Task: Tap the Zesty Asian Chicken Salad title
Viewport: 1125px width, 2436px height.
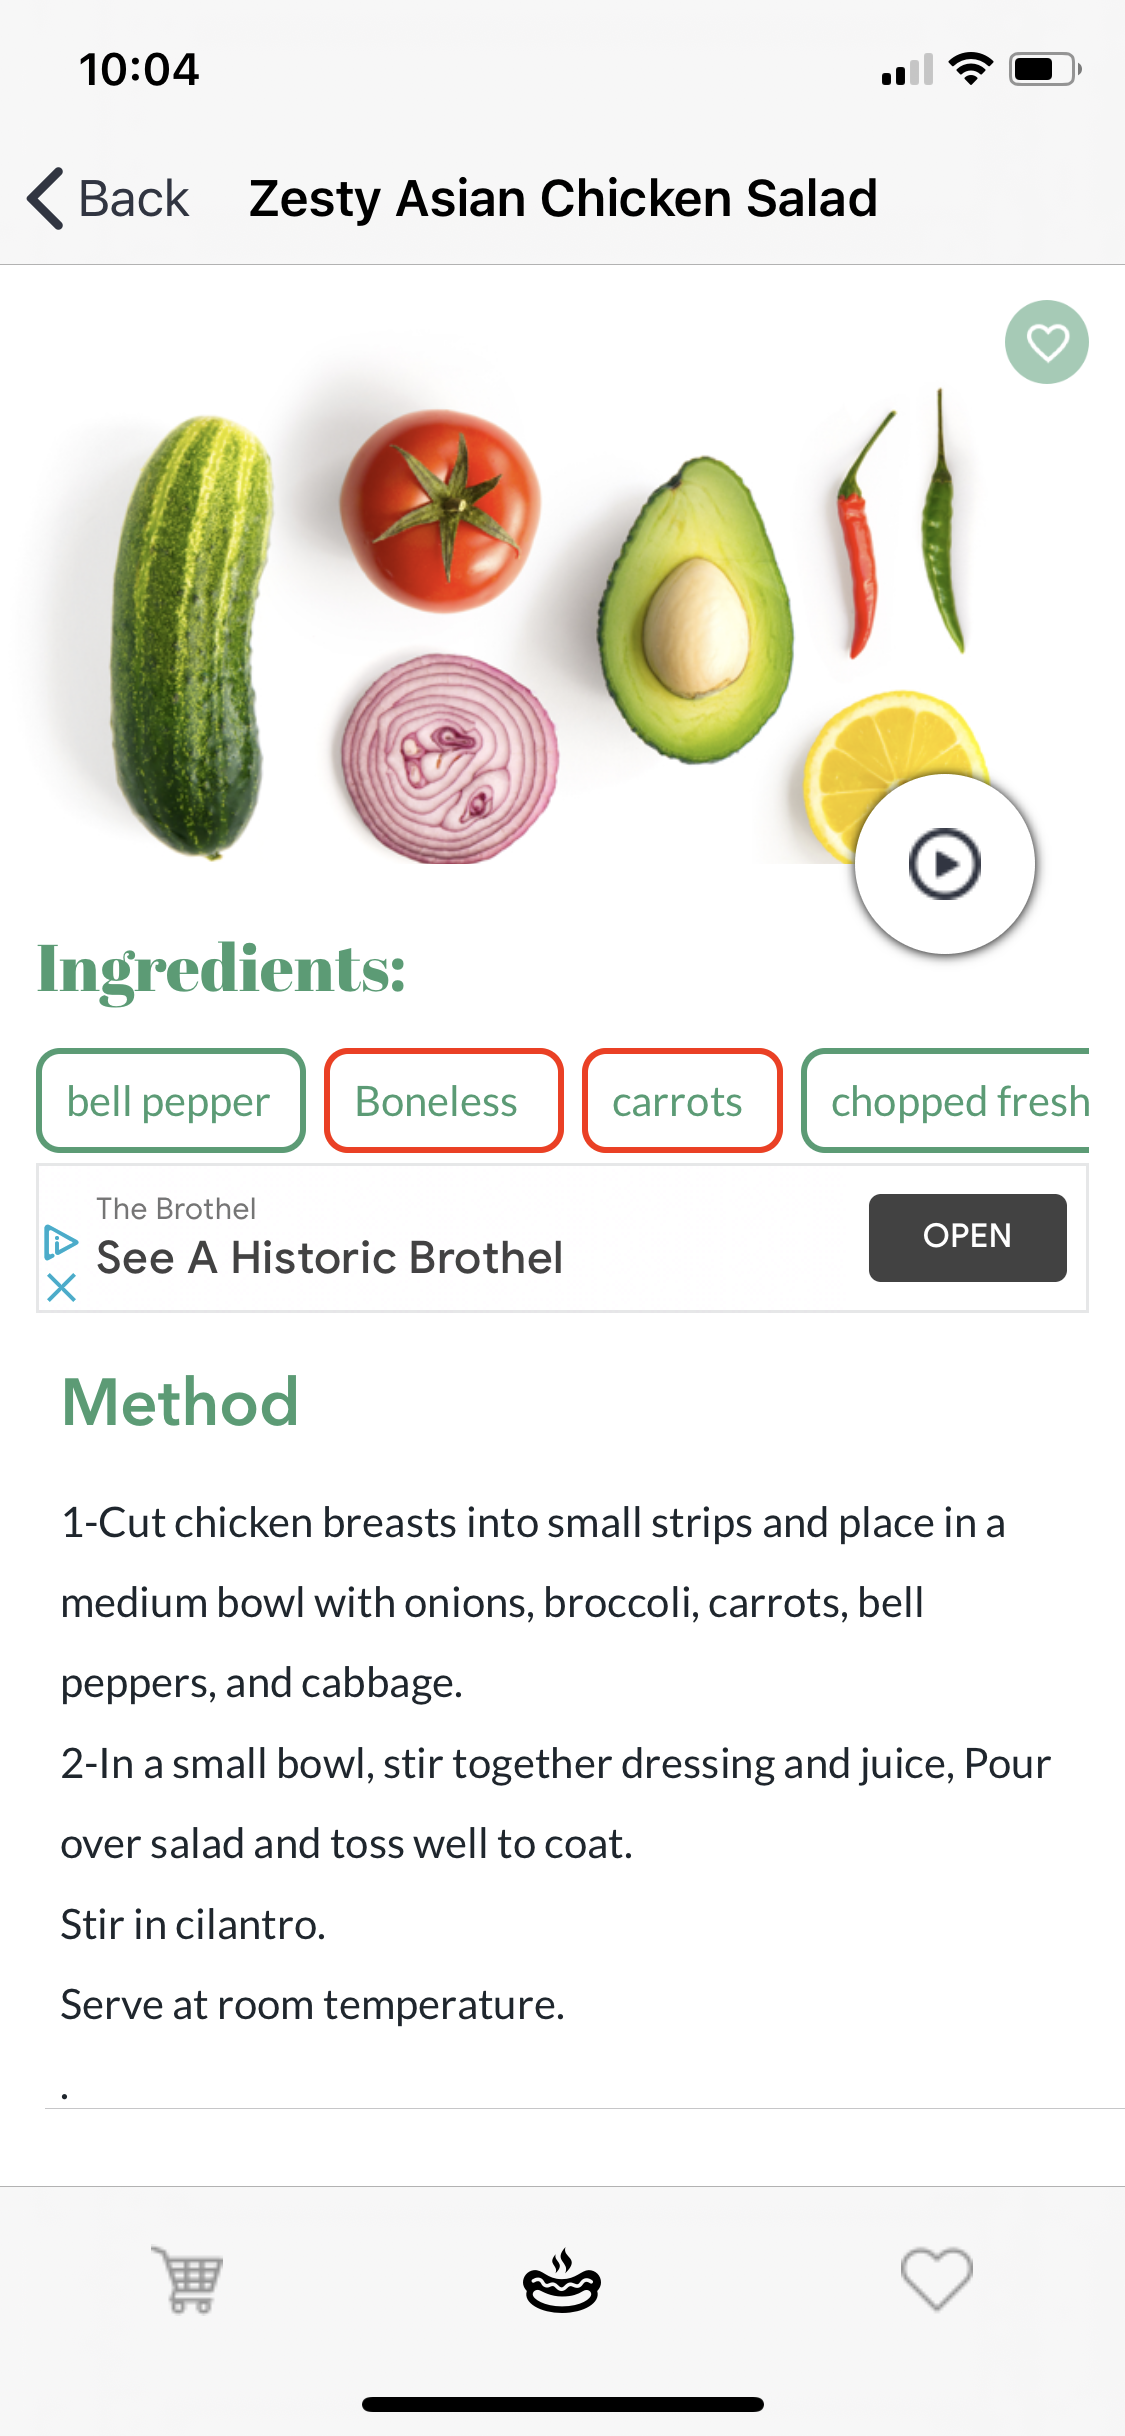Action: click(563, 198)
